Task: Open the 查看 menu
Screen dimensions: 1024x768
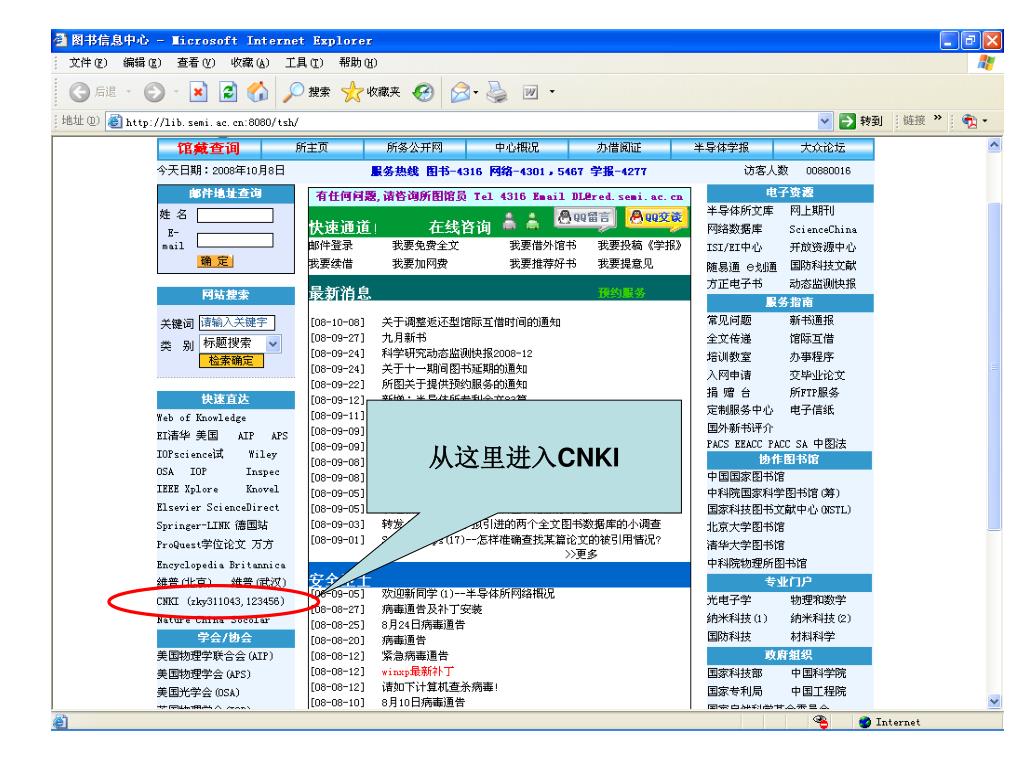Action: click(x=196, y=63)
